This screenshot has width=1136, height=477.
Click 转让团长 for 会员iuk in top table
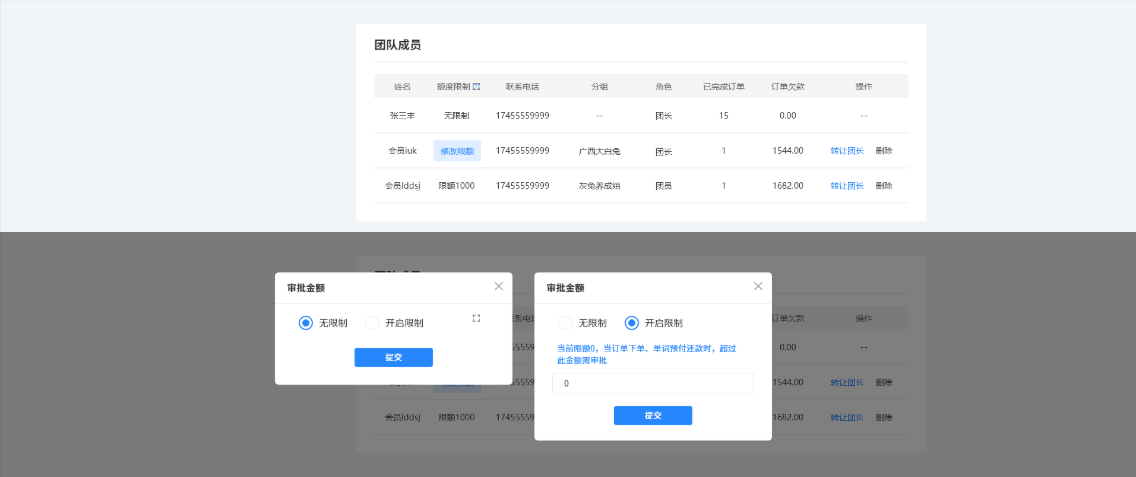point(847,151)
